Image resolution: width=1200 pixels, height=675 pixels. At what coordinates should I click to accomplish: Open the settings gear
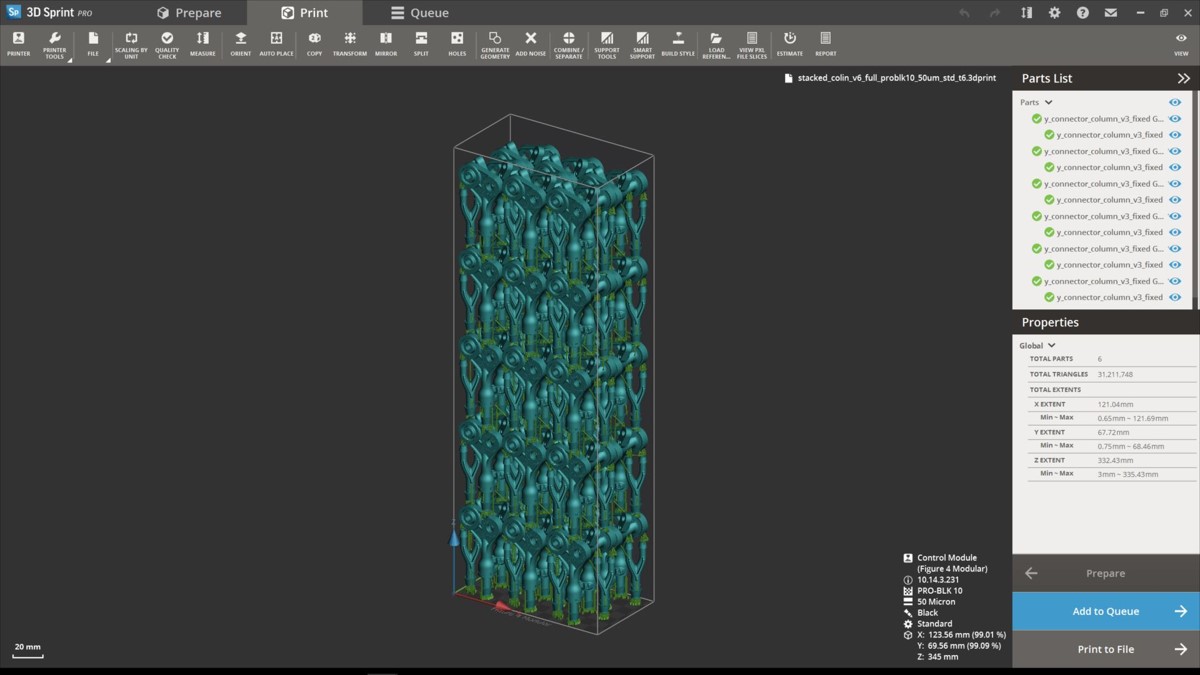(1054, 13)
